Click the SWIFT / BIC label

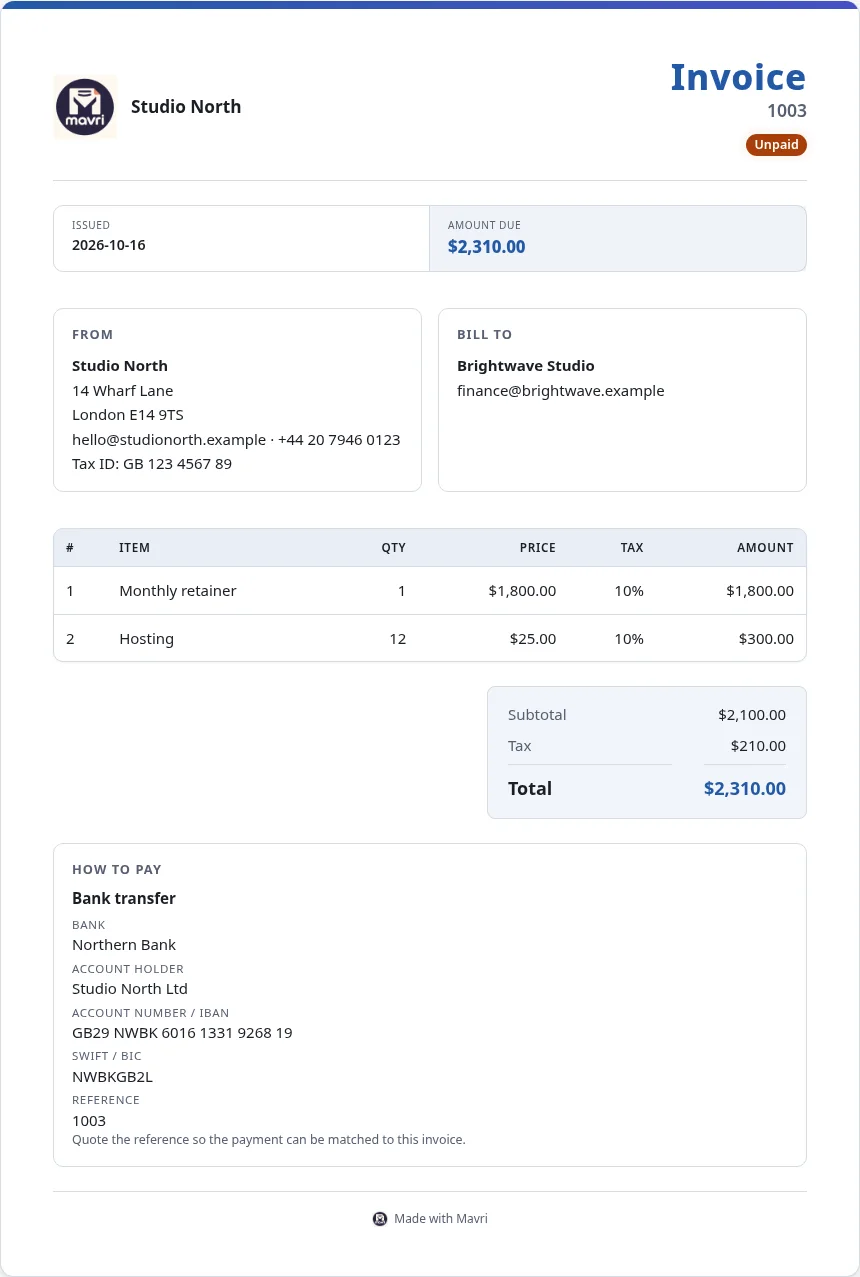click(x=107, y=1056)
